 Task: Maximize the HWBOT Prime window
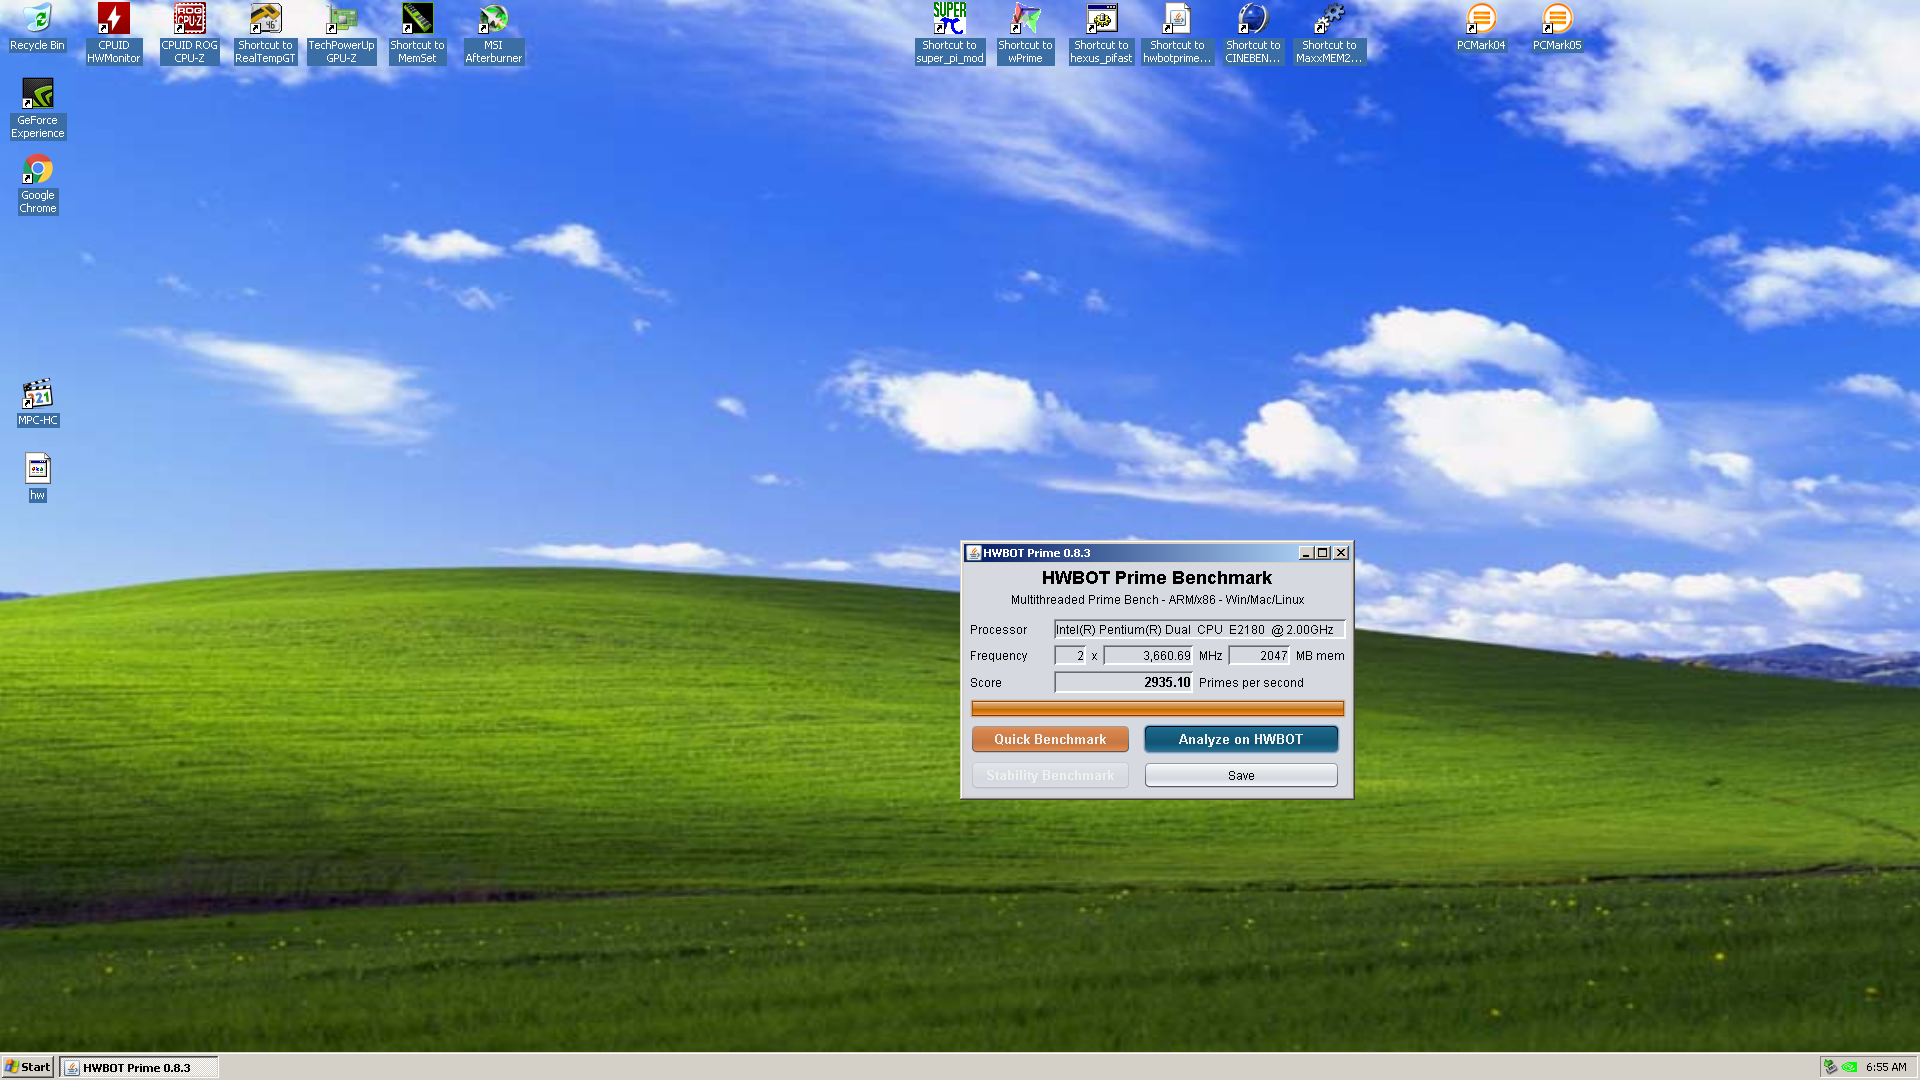(x=1323, y=553)
